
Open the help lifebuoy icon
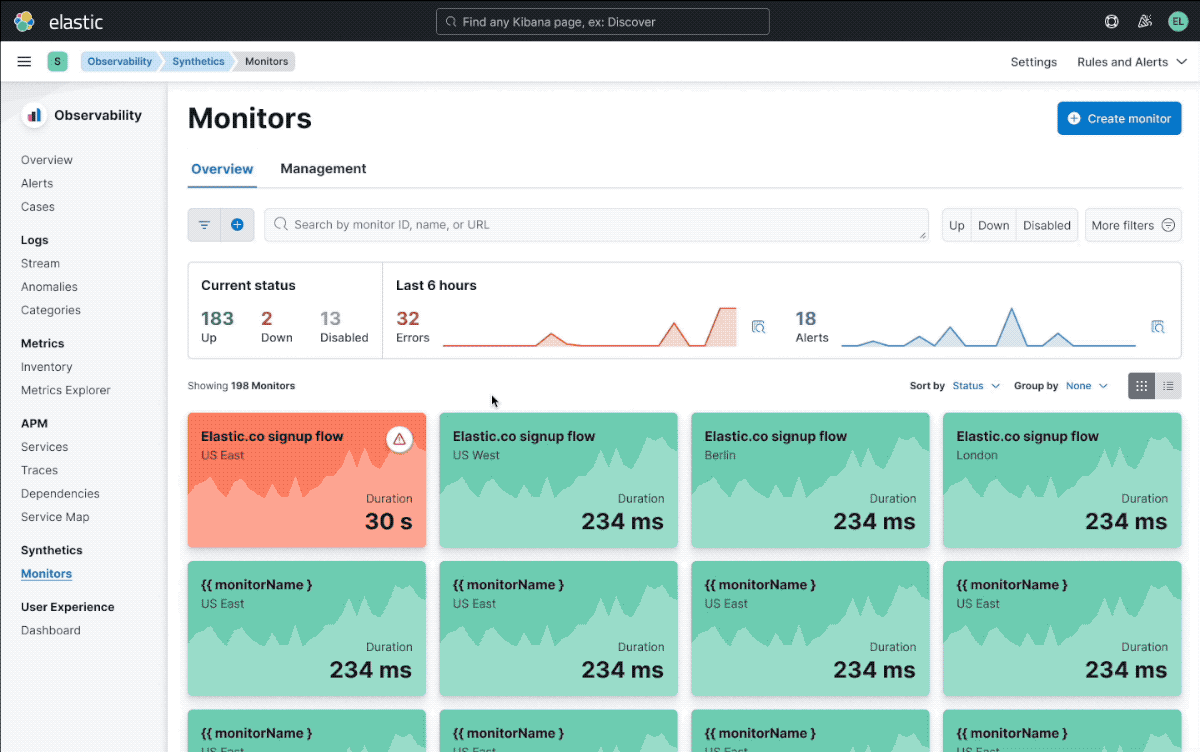point(1111,21)
